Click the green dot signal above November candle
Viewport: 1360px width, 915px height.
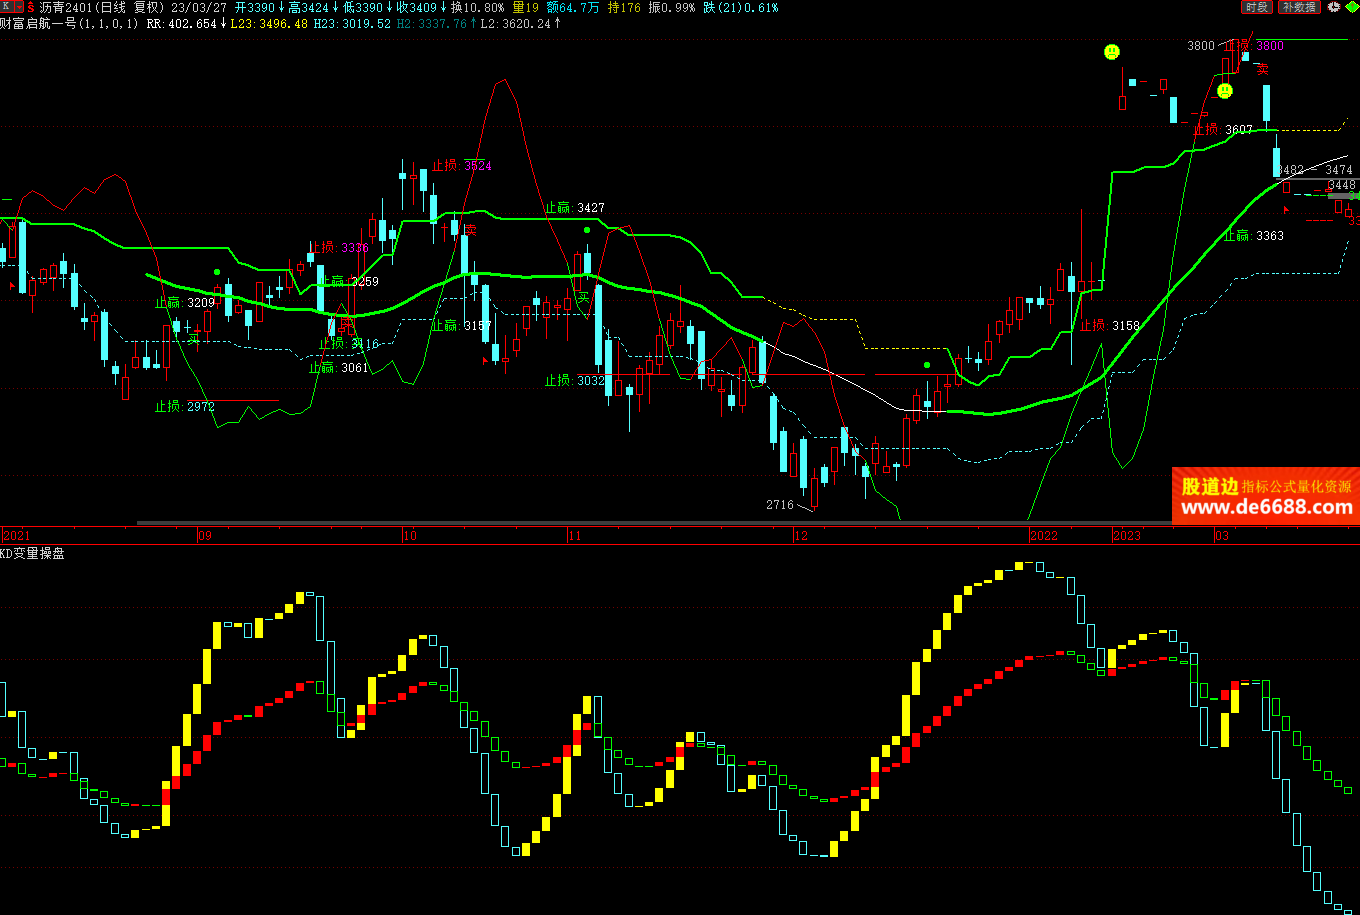(587, 230)
